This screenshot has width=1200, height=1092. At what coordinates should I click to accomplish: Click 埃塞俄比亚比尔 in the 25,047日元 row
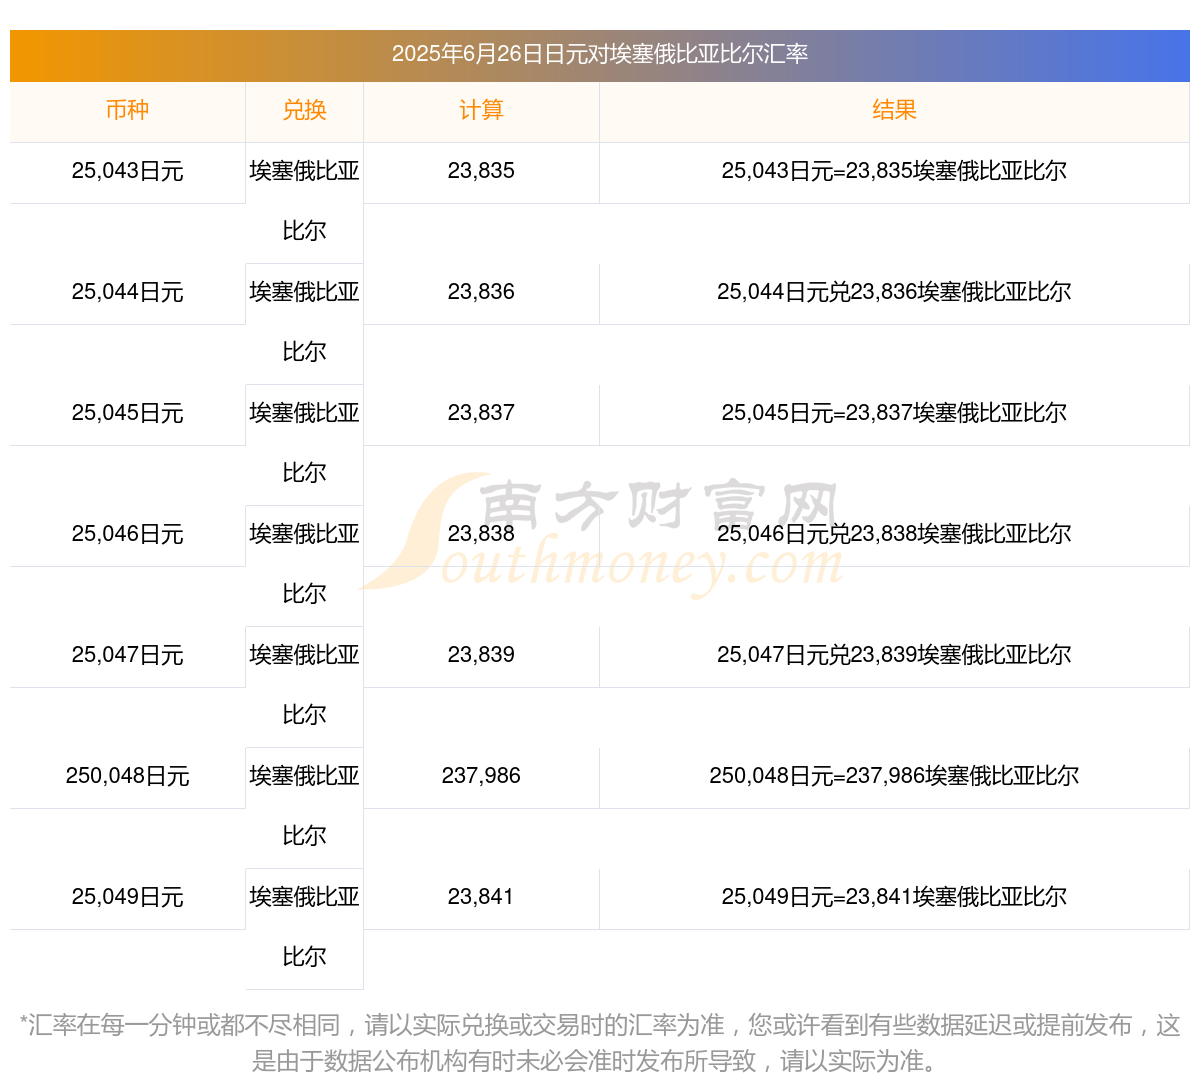[x=304, y=685]
